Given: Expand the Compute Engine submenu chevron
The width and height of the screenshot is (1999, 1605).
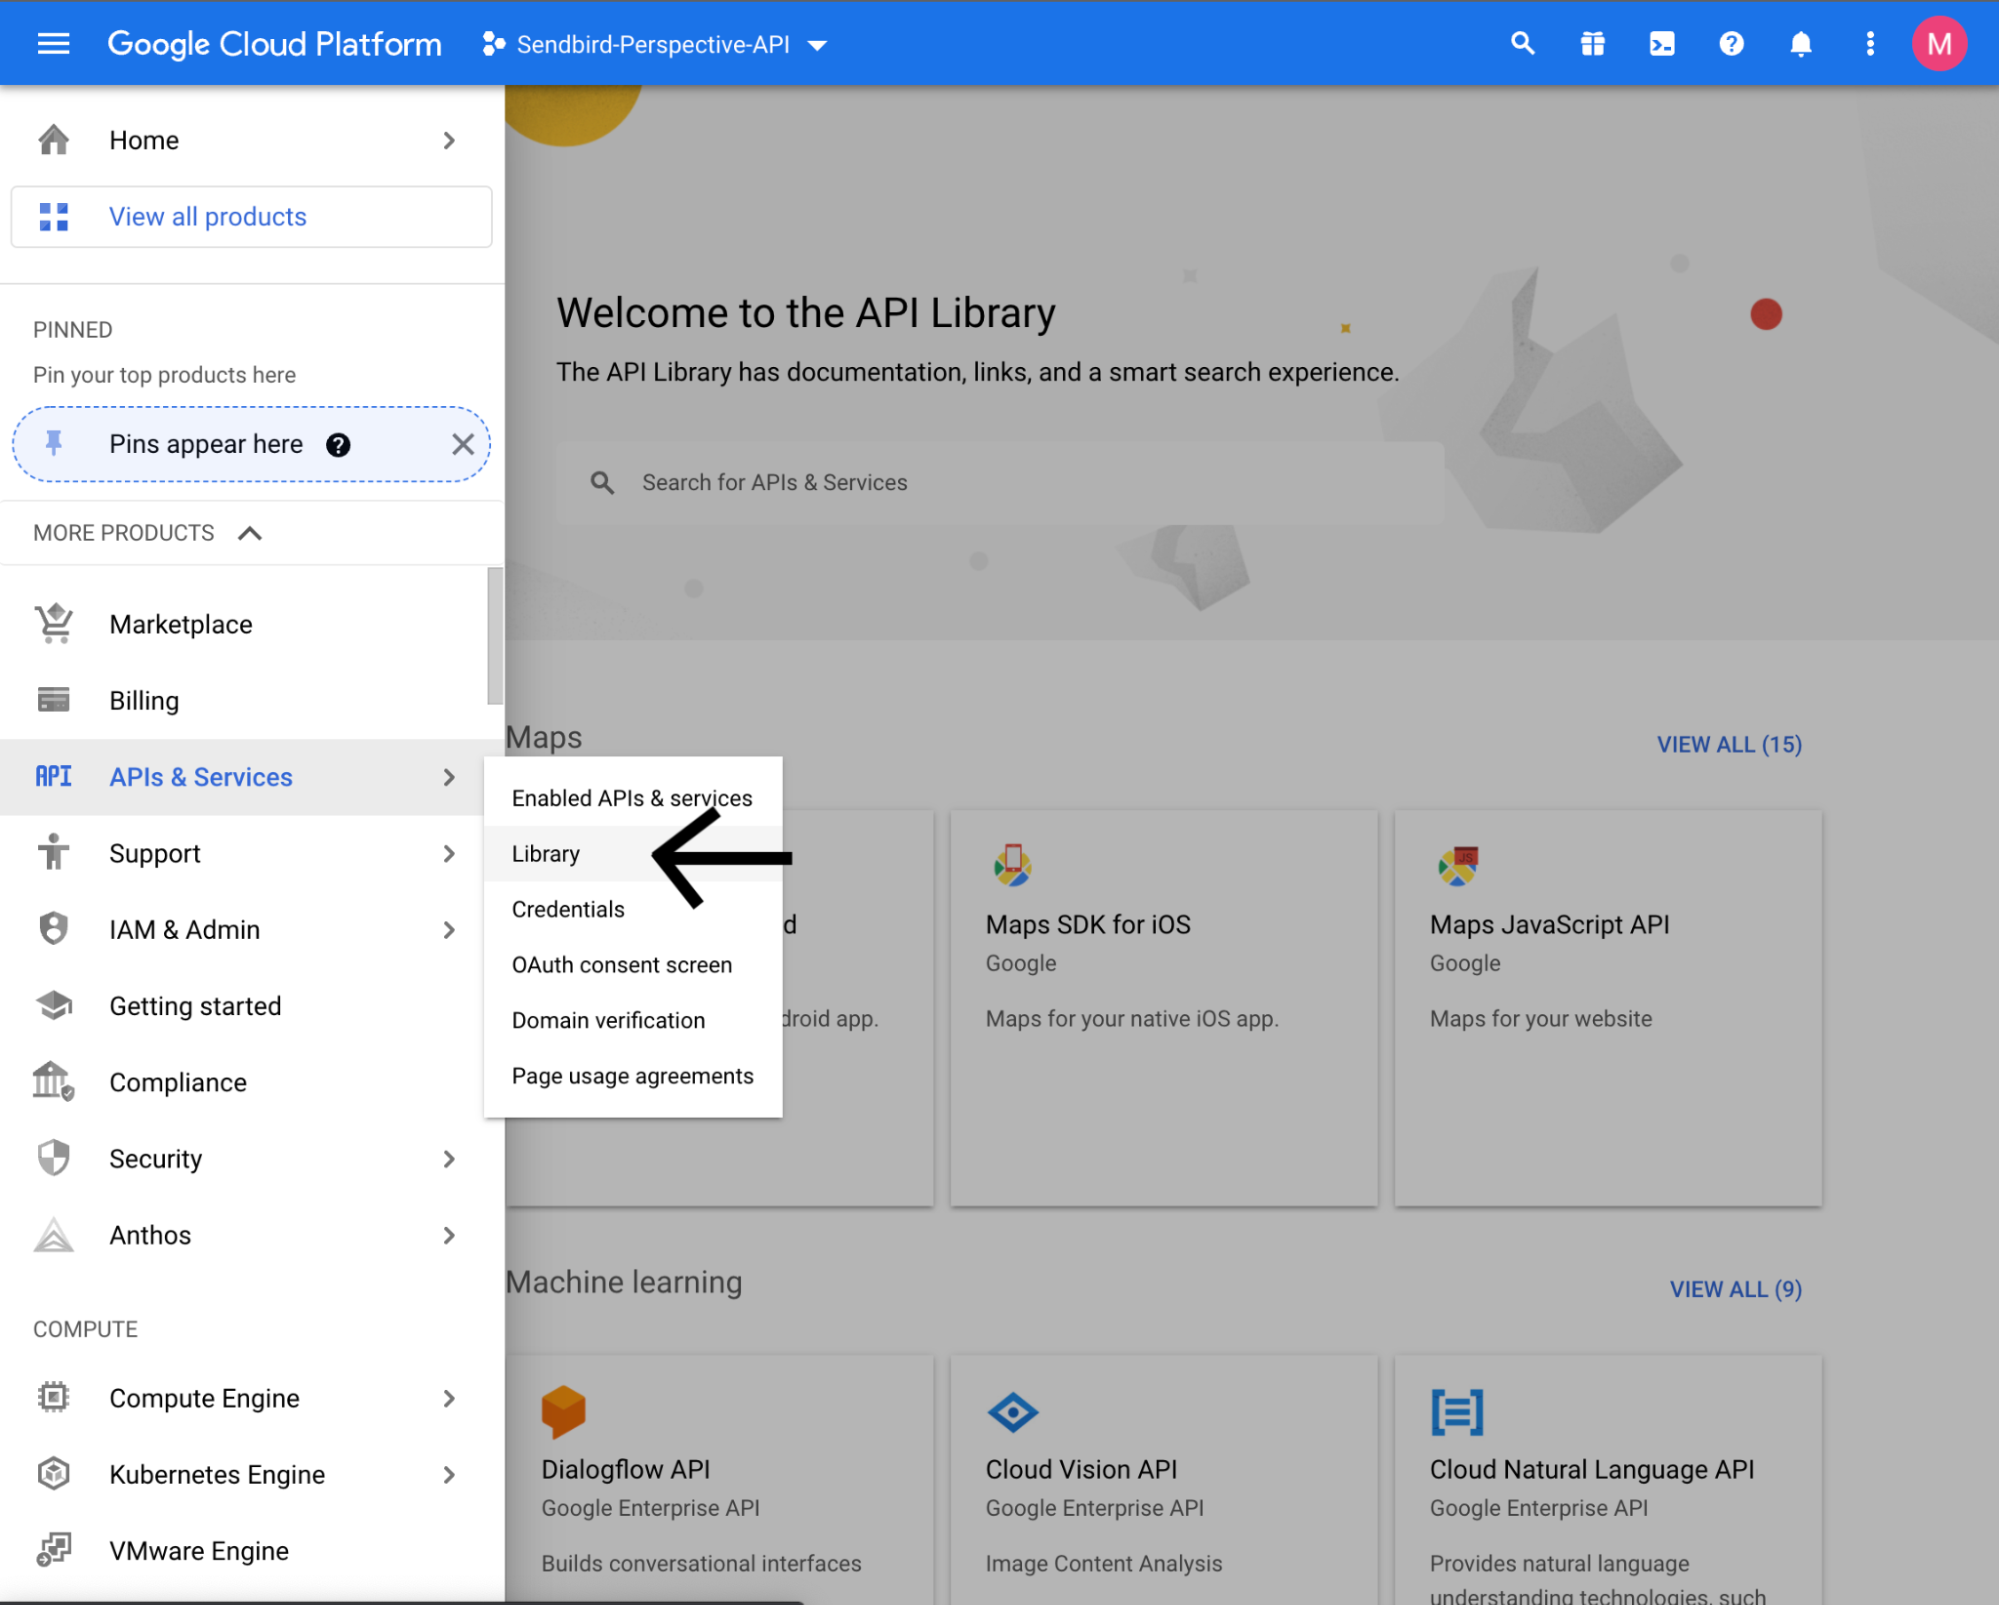Looking at the screenshot, I should coord(449,1398).
